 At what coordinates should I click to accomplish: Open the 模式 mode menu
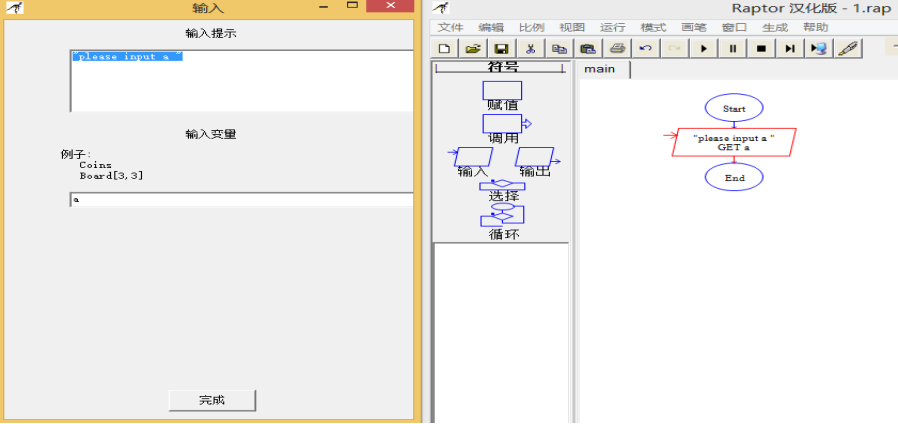coord(653,28)
